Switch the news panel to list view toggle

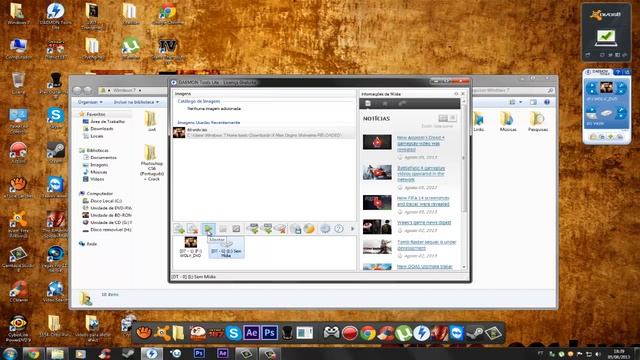point(452,118)
